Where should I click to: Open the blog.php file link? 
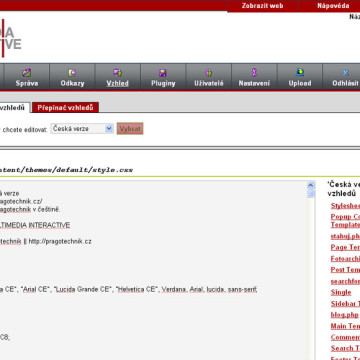[345, 315]
